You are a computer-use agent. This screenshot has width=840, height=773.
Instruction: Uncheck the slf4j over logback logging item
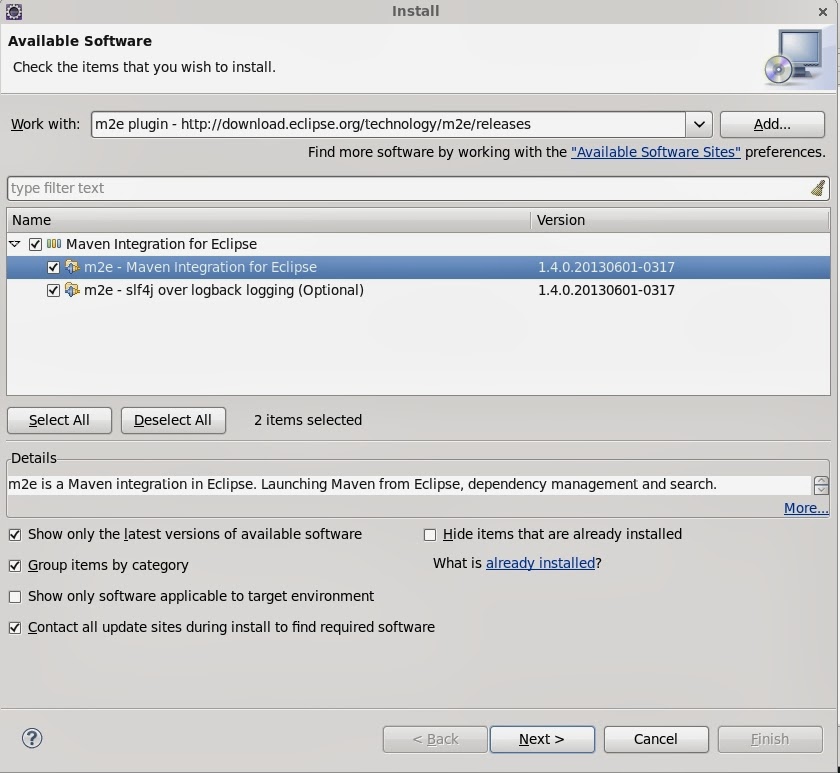coord(53,290)
